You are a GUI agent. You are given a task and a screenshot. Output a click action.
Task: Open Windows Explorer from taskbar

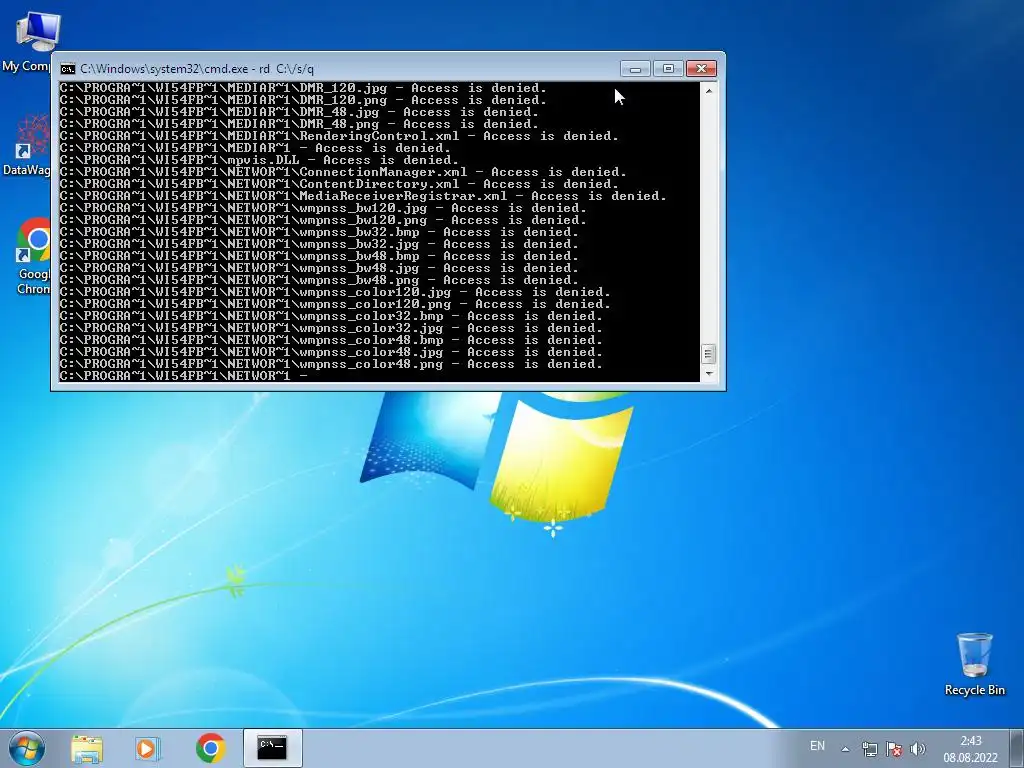(87, 748)
